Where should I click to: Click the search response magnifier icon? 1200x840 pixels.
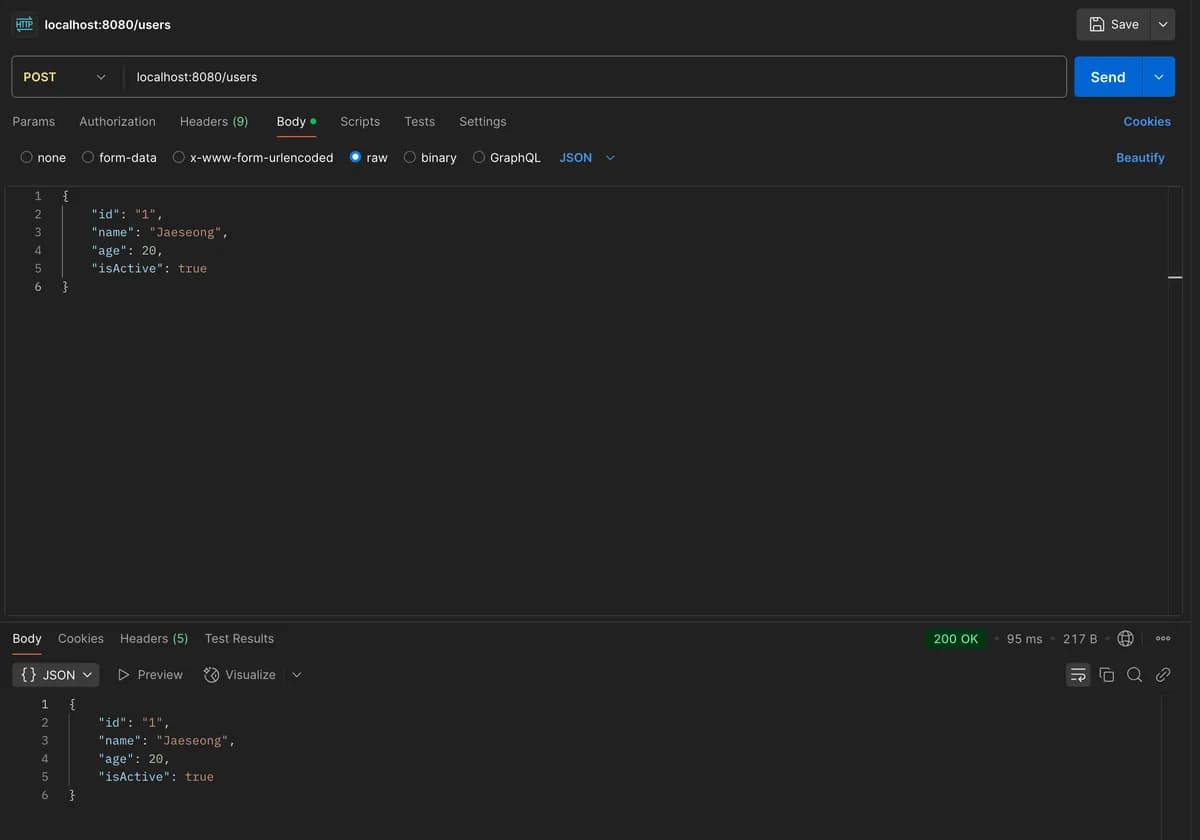coord(1134,675)
